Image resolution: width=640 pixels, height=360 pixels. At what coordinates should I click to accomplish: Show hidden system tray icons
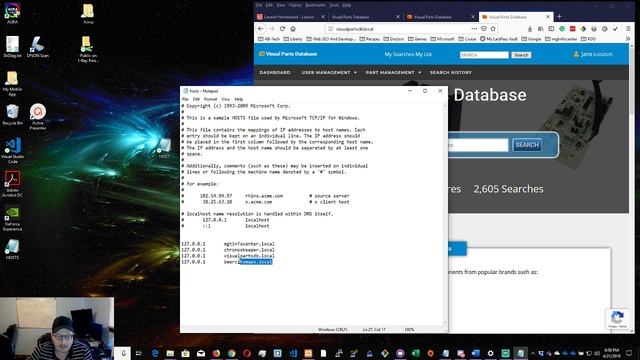[533, 353]
